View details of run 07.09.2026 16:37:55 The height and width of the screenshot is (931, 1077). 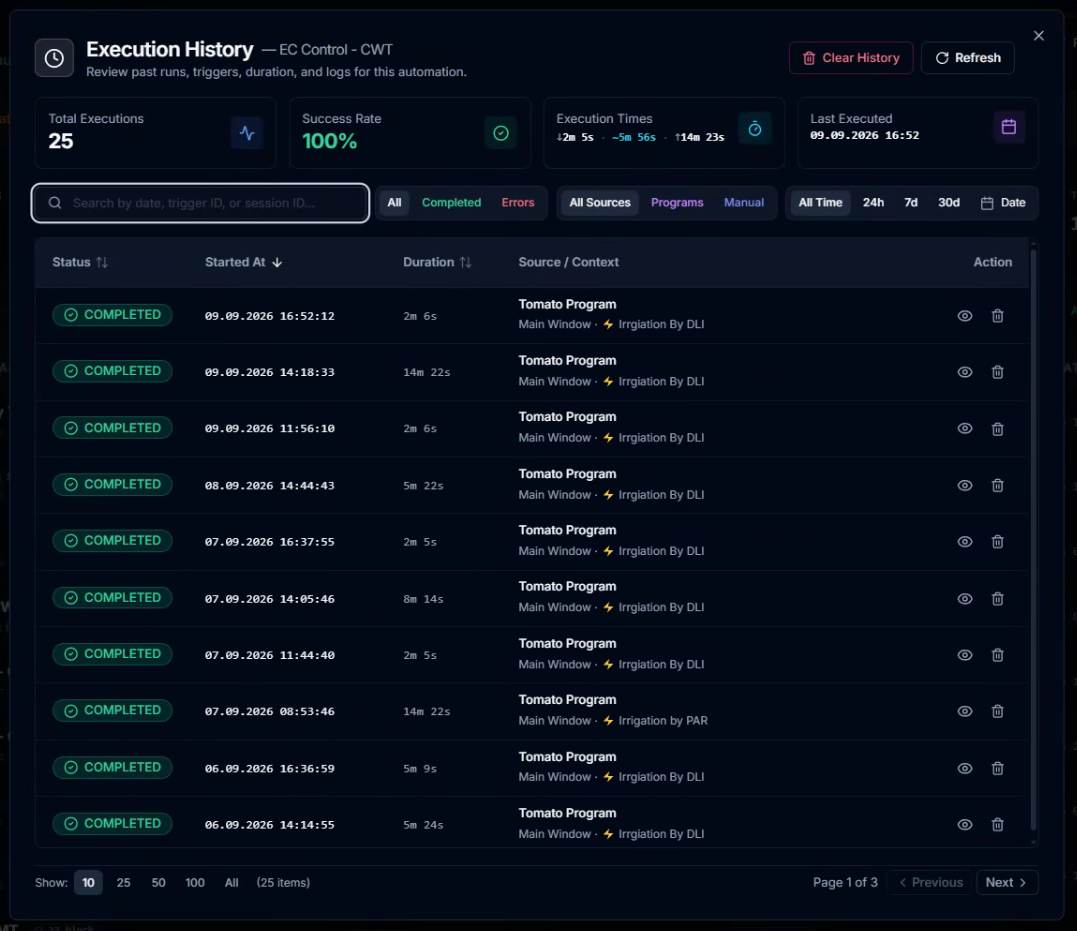[x=965, y=541]
